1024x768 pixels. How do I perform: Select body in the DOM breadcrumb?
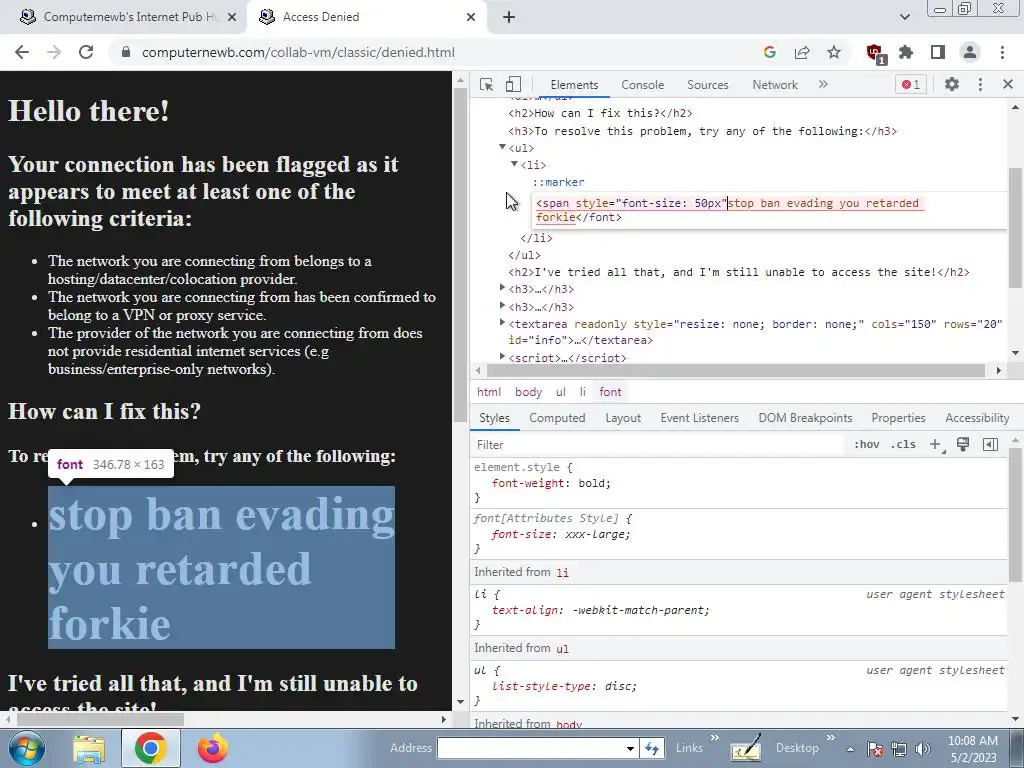(x=528, y=392)
